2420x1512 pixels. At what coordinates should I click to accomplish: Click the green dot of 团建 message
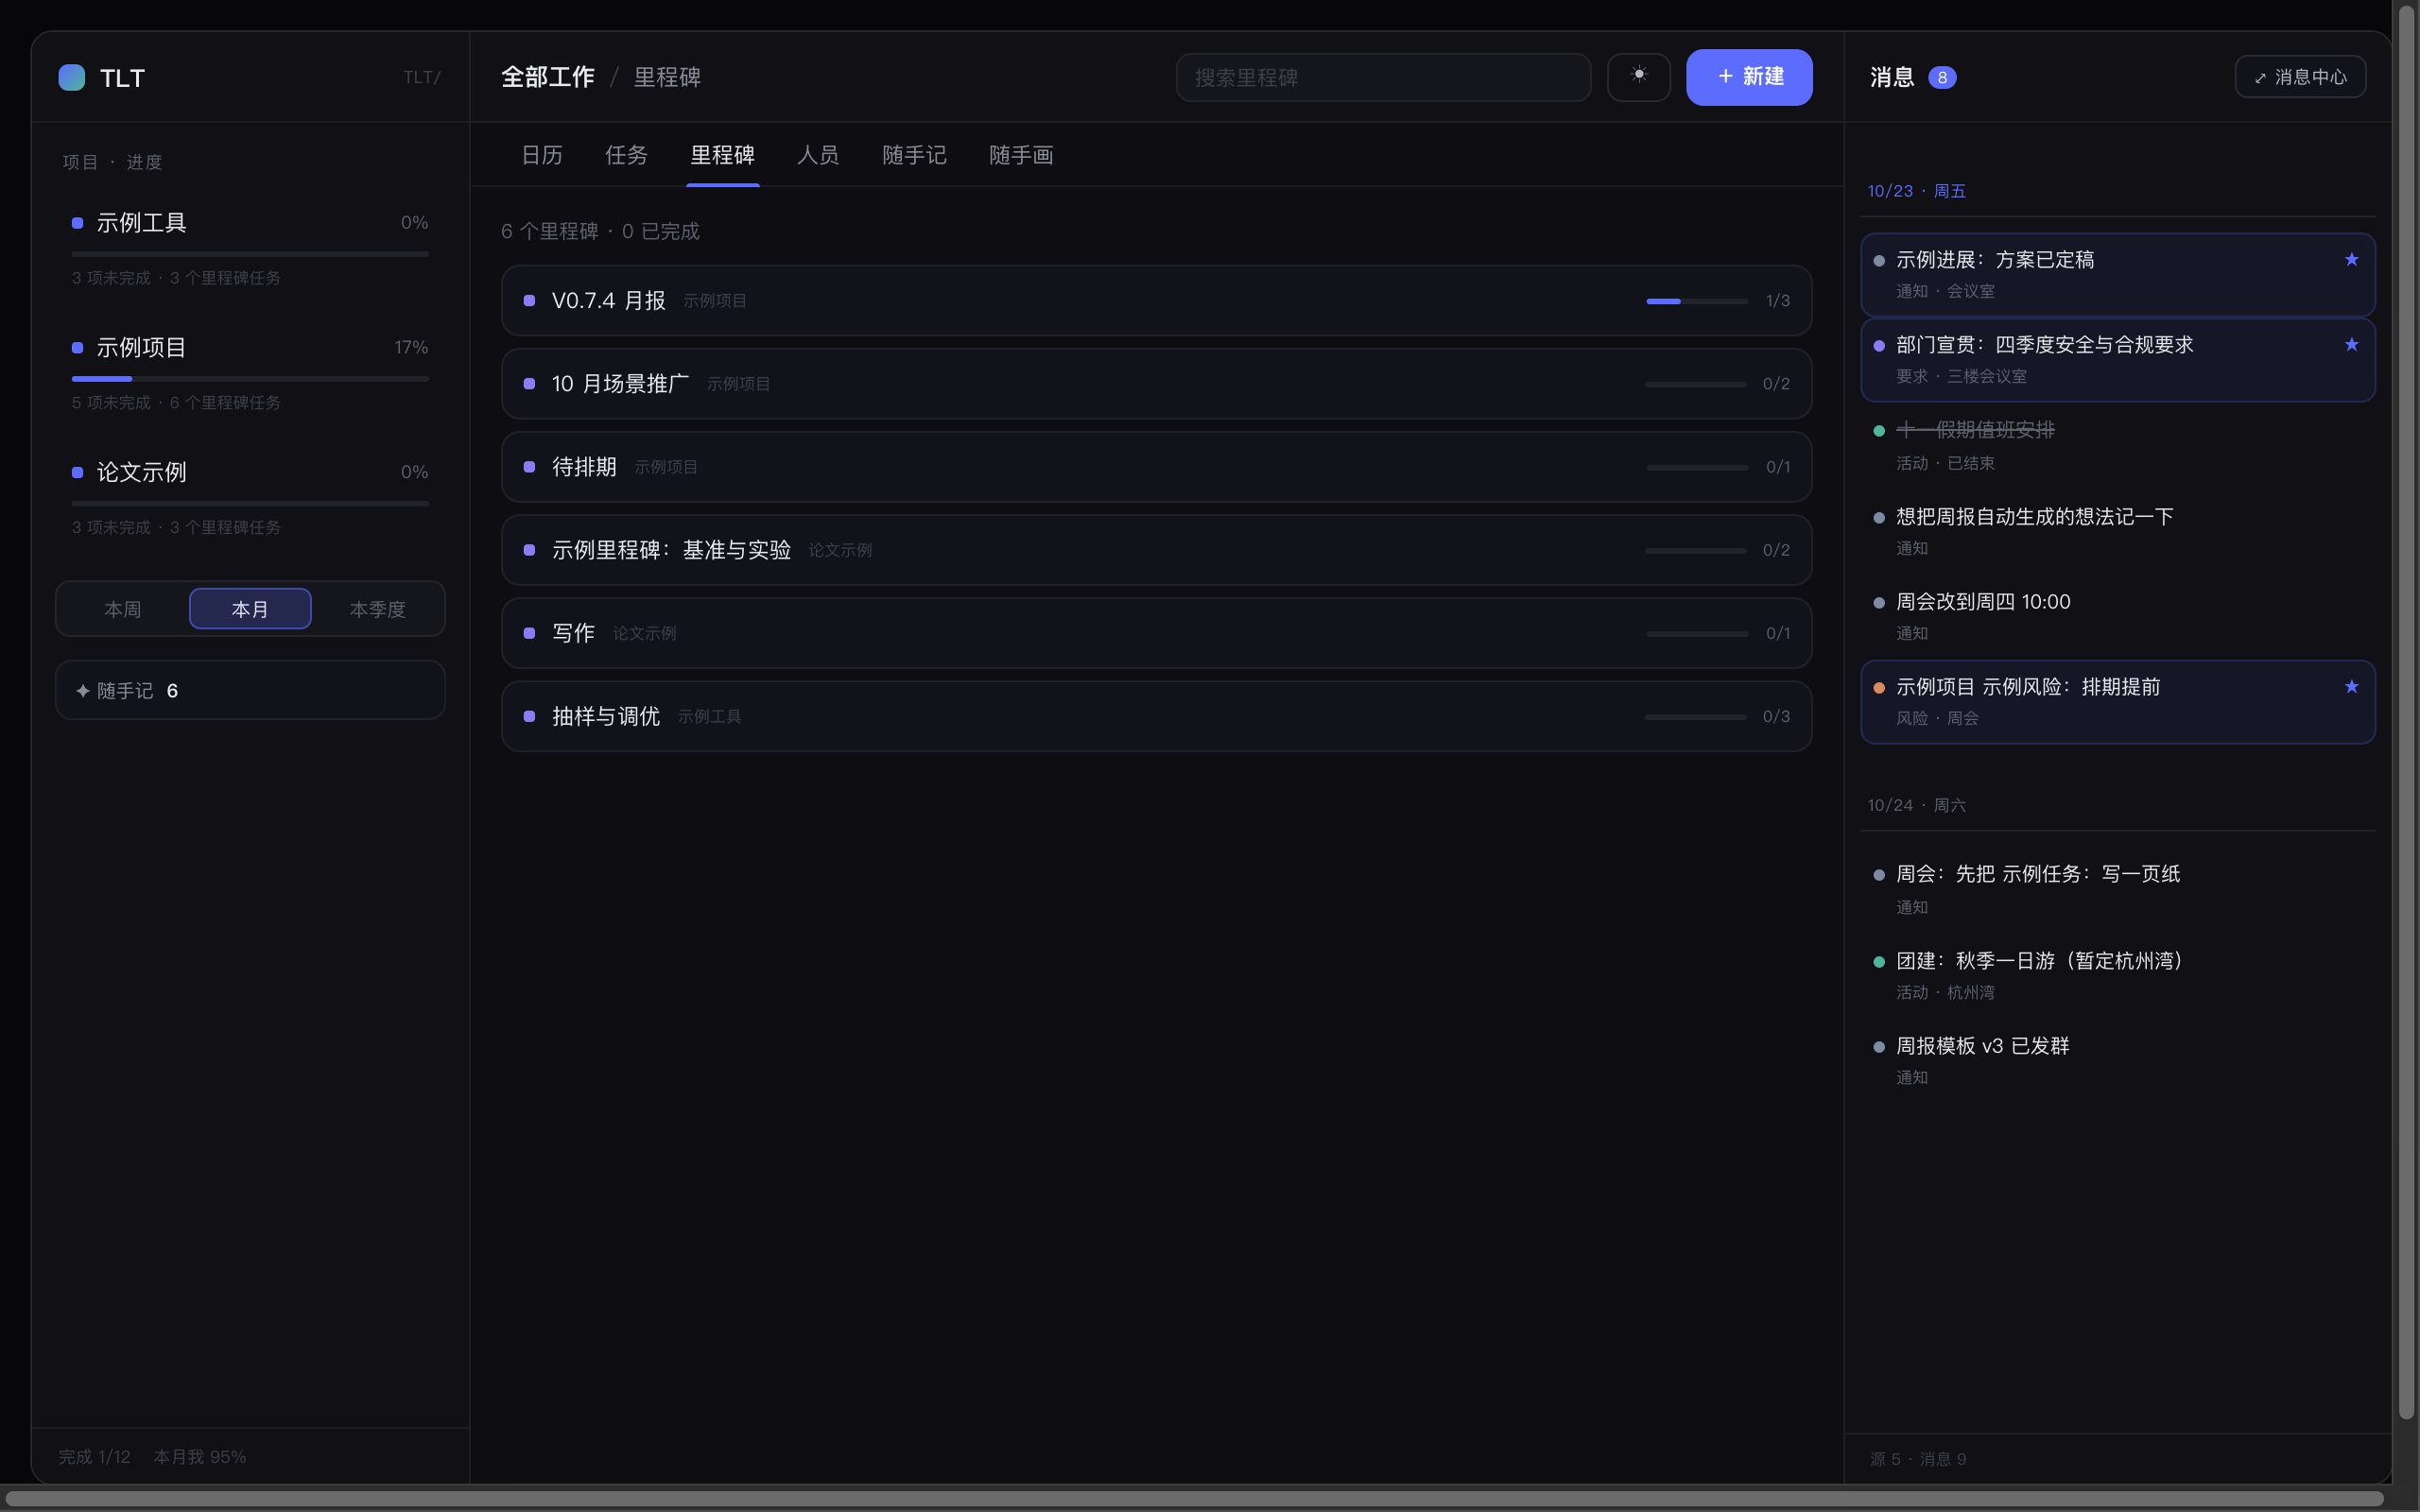click(1878, 961)
